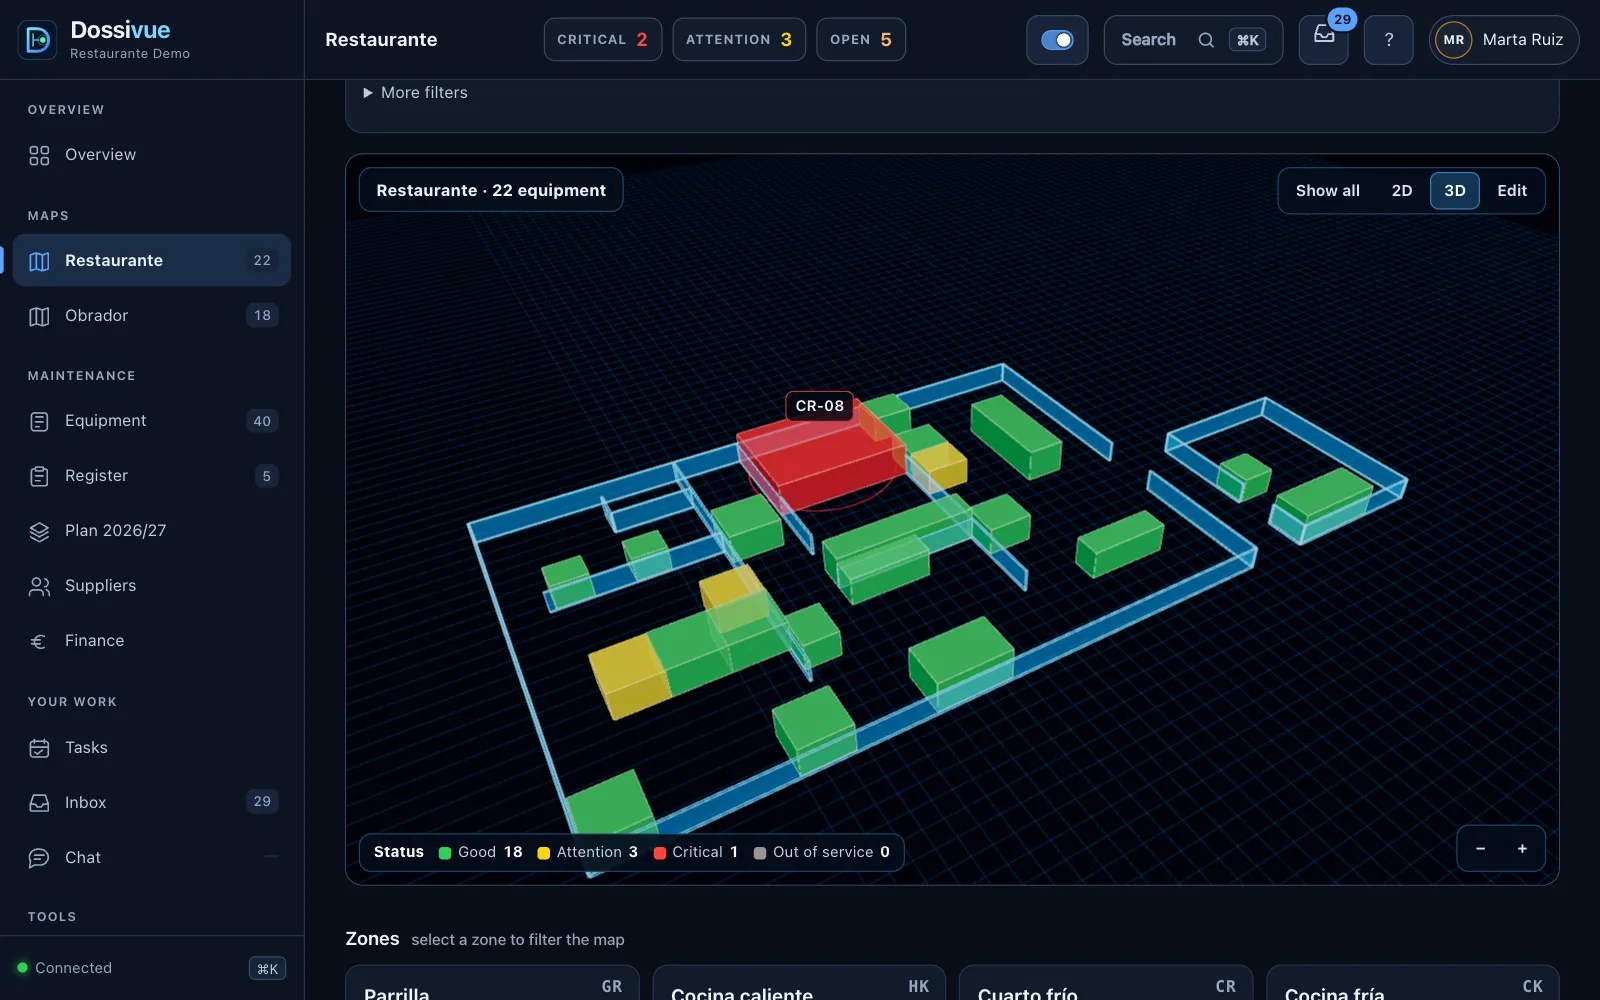Open the Cuarto frío zone card
This screenshot has width=1600, height=1000.
pos(1106,984)
